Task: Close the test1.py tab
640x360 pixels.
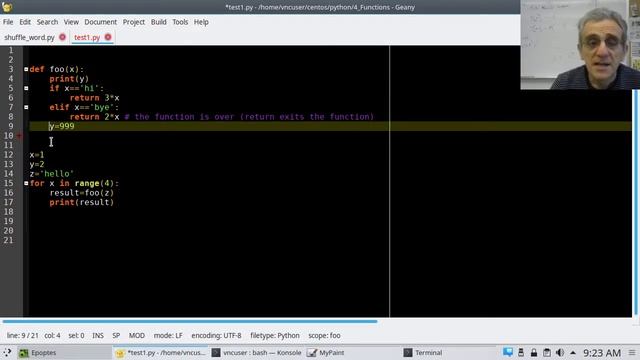Action: [108, 37]
